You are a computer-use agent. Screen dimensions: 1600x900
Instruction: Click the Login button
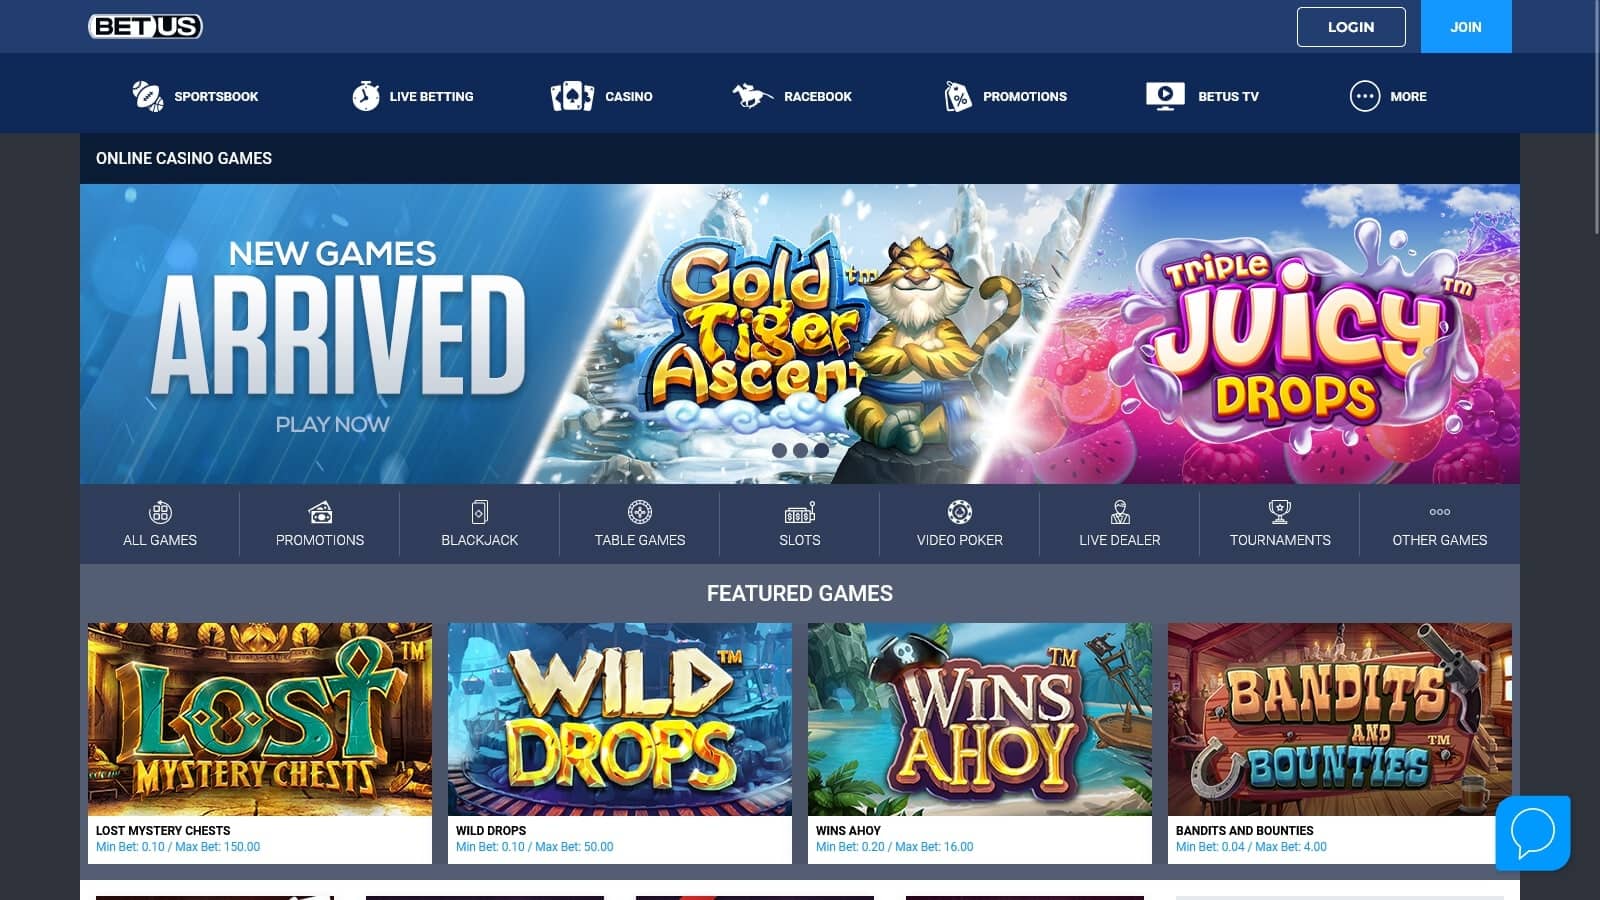click(1351, 27)
